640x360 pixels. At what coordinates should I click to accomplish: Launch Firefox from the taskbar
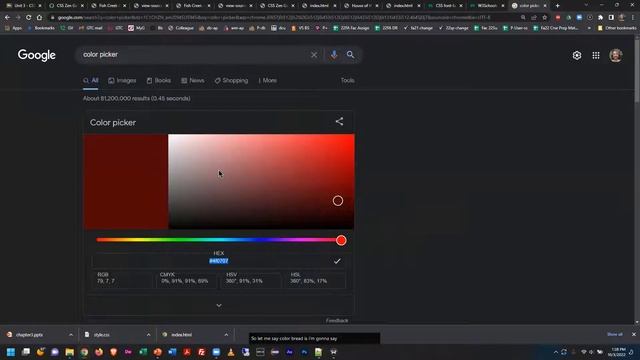pyautogui.click(x=99, y=352)
